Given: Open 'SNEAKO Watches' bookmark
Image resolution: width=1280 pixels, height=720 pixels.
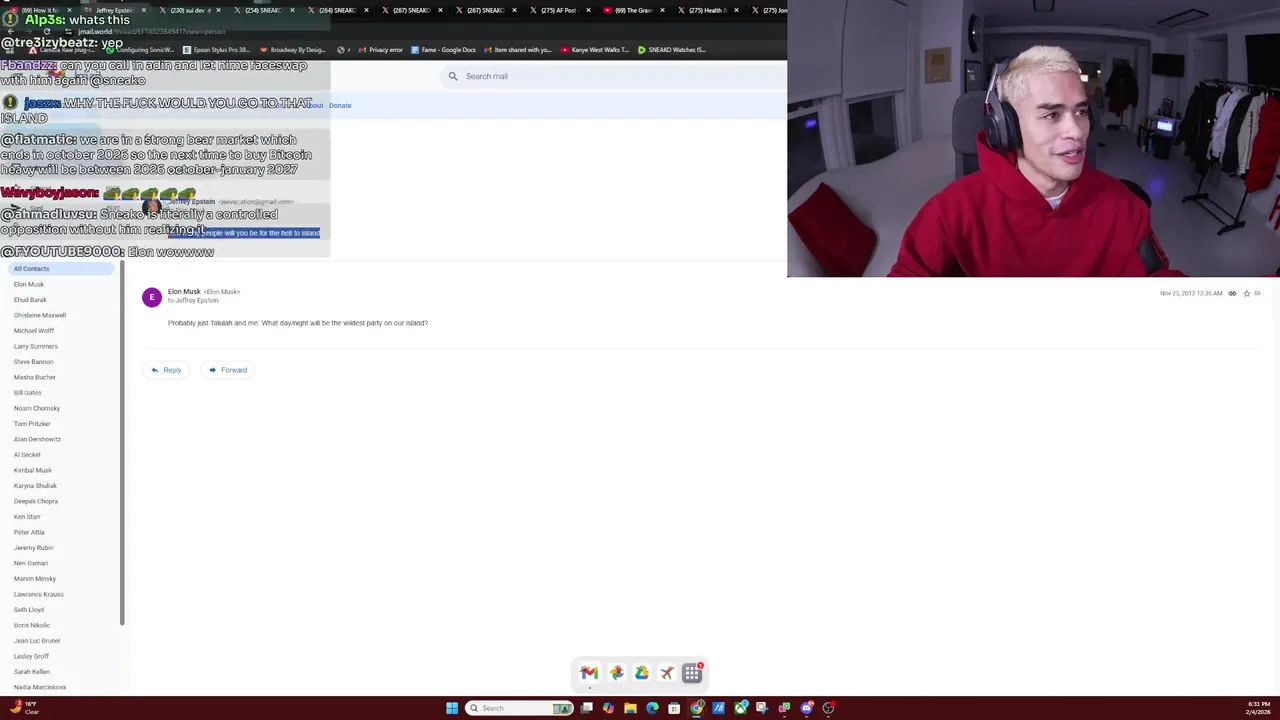Looking at the screenshot, I should pos(672,50).
